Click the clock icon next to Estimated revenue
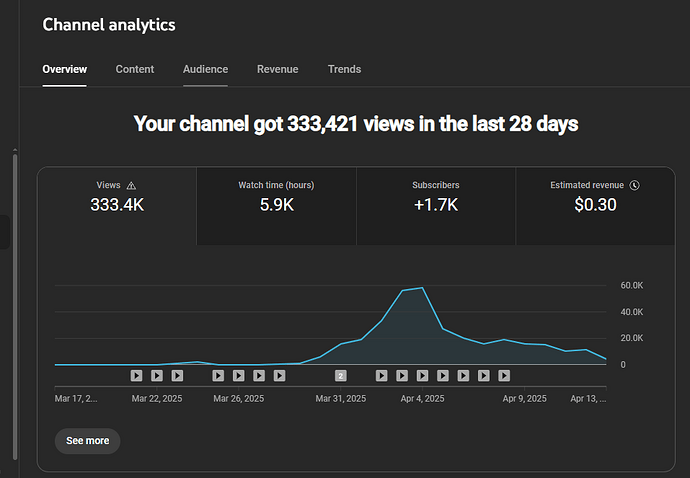 [x=635, y=185]
